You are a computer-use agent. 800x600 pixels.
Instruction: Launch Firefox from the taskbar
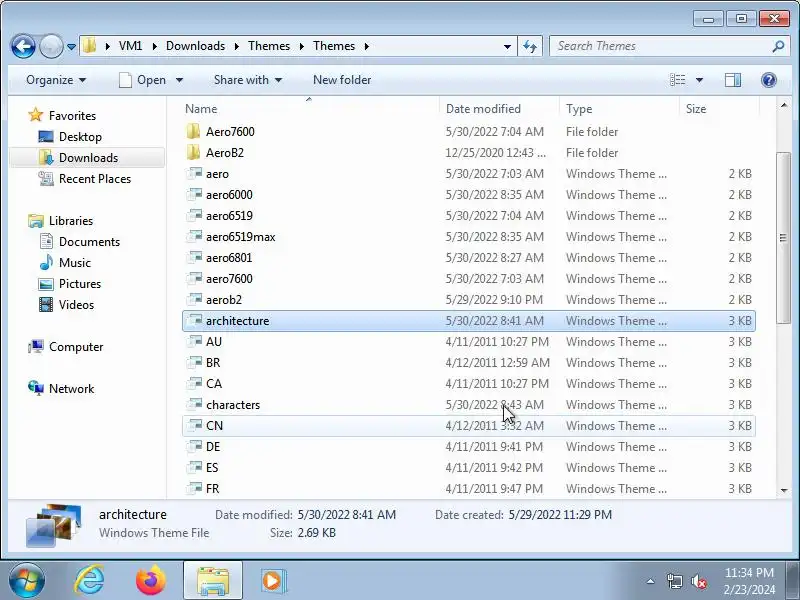click(151, 580)
